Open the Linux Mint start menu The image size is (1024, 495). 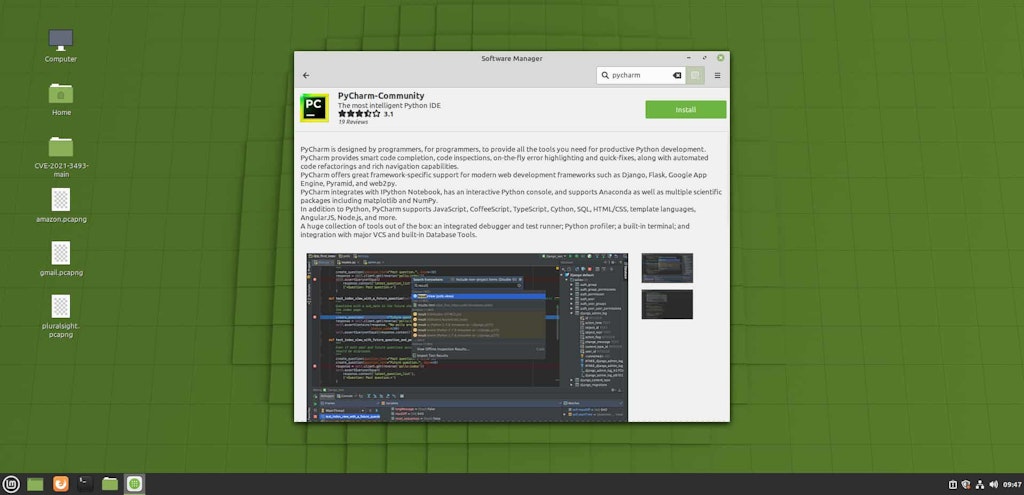click(11, 484)
